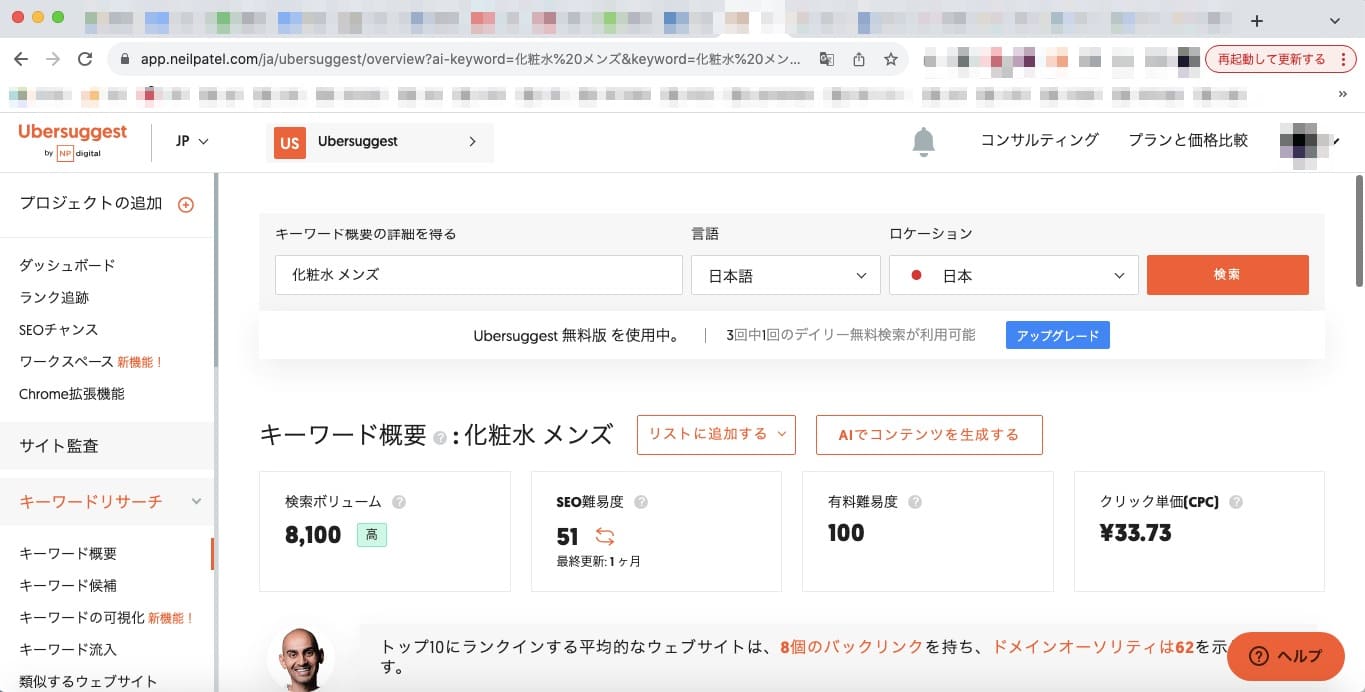Click the share icon in the address bar

[858, 59]
